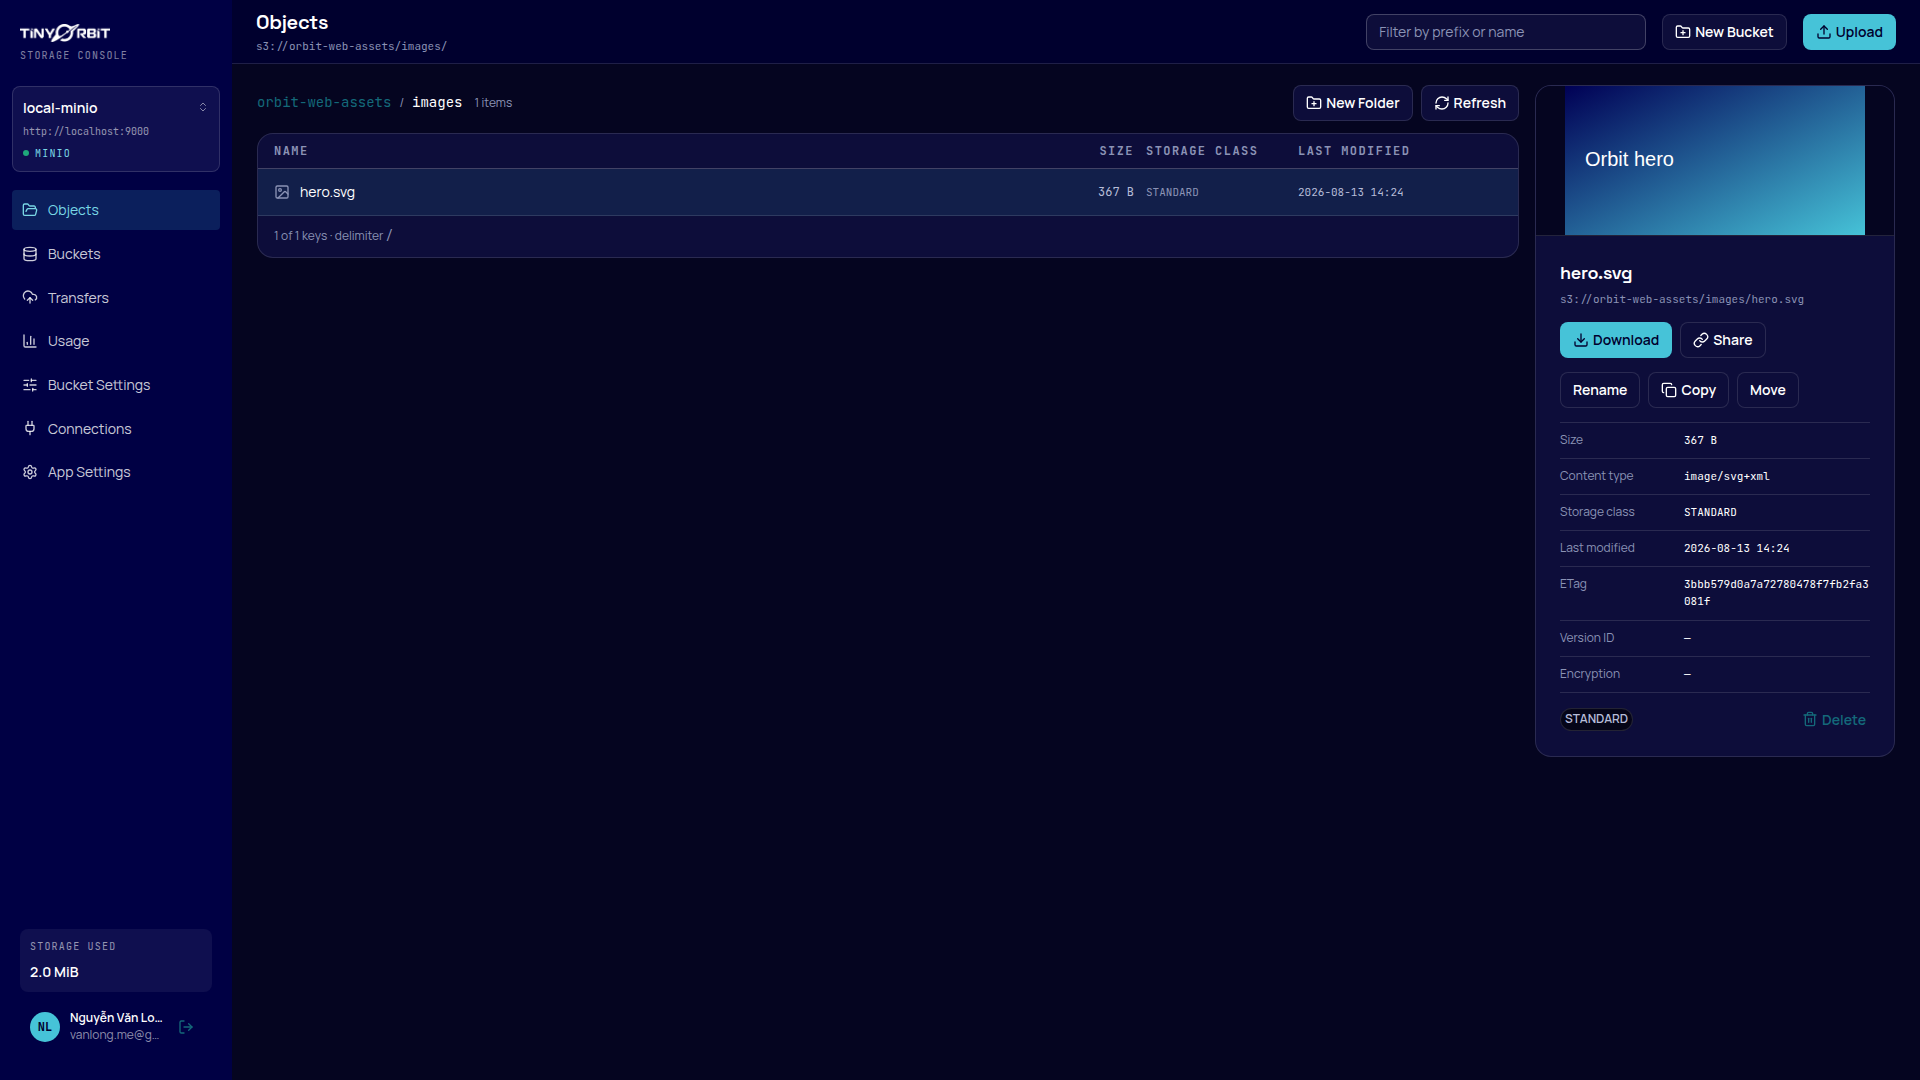Move the hero.svg object

[1768, 390]
